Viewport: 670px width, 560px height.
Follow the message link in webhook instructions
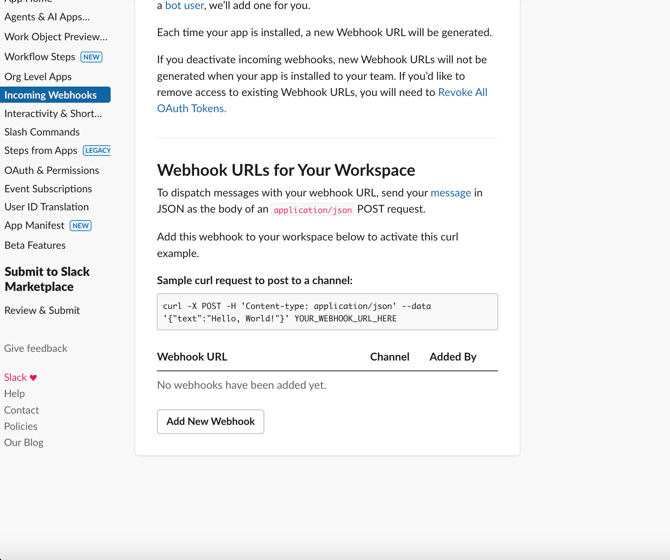450,192
